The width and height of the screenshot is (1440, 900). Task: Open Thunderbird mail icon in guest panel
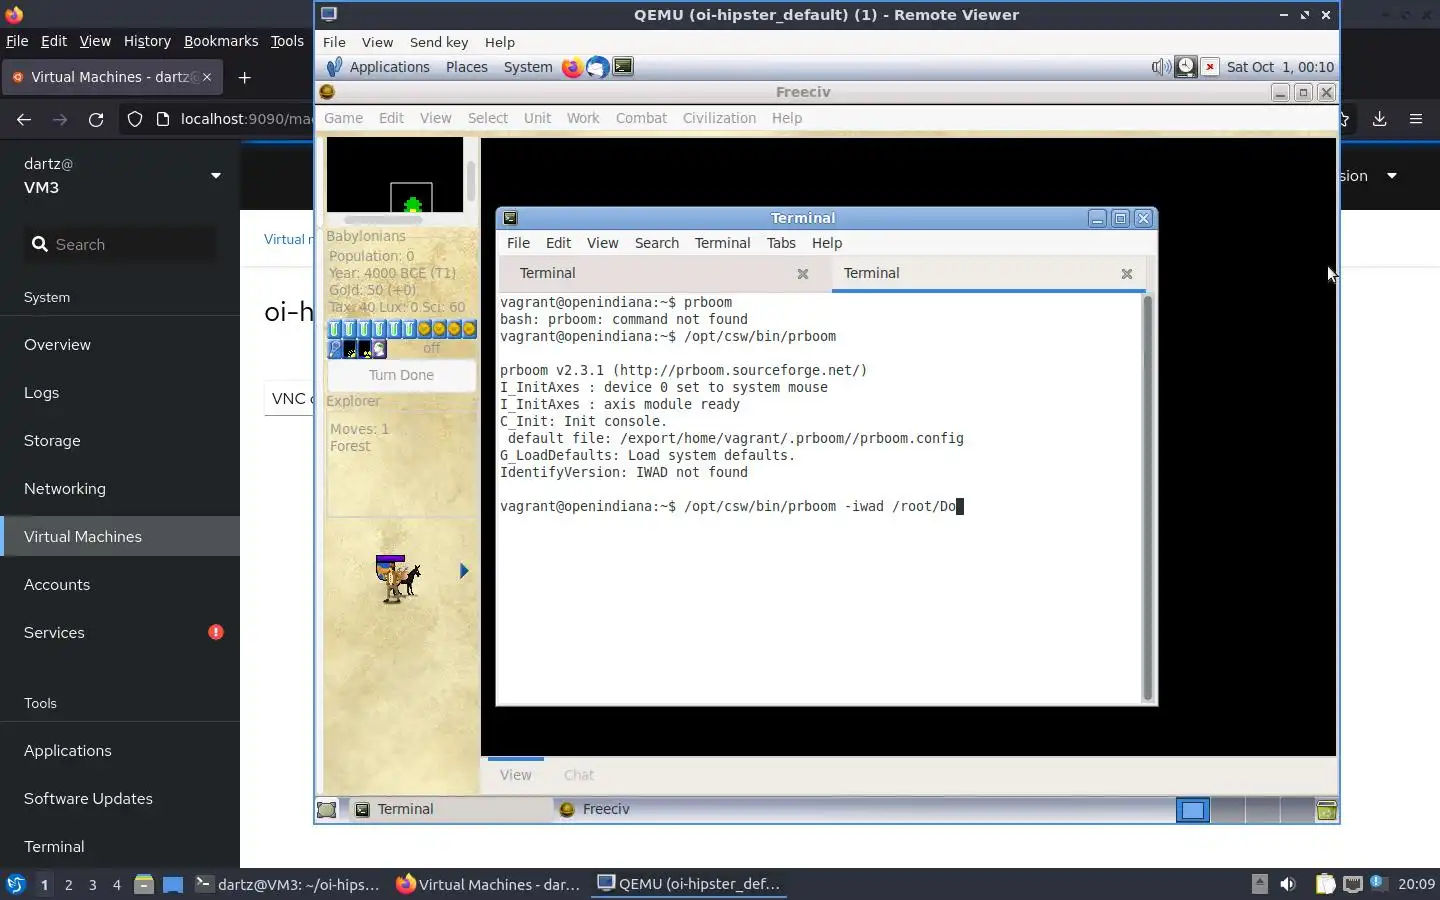(x=597, y=67)
